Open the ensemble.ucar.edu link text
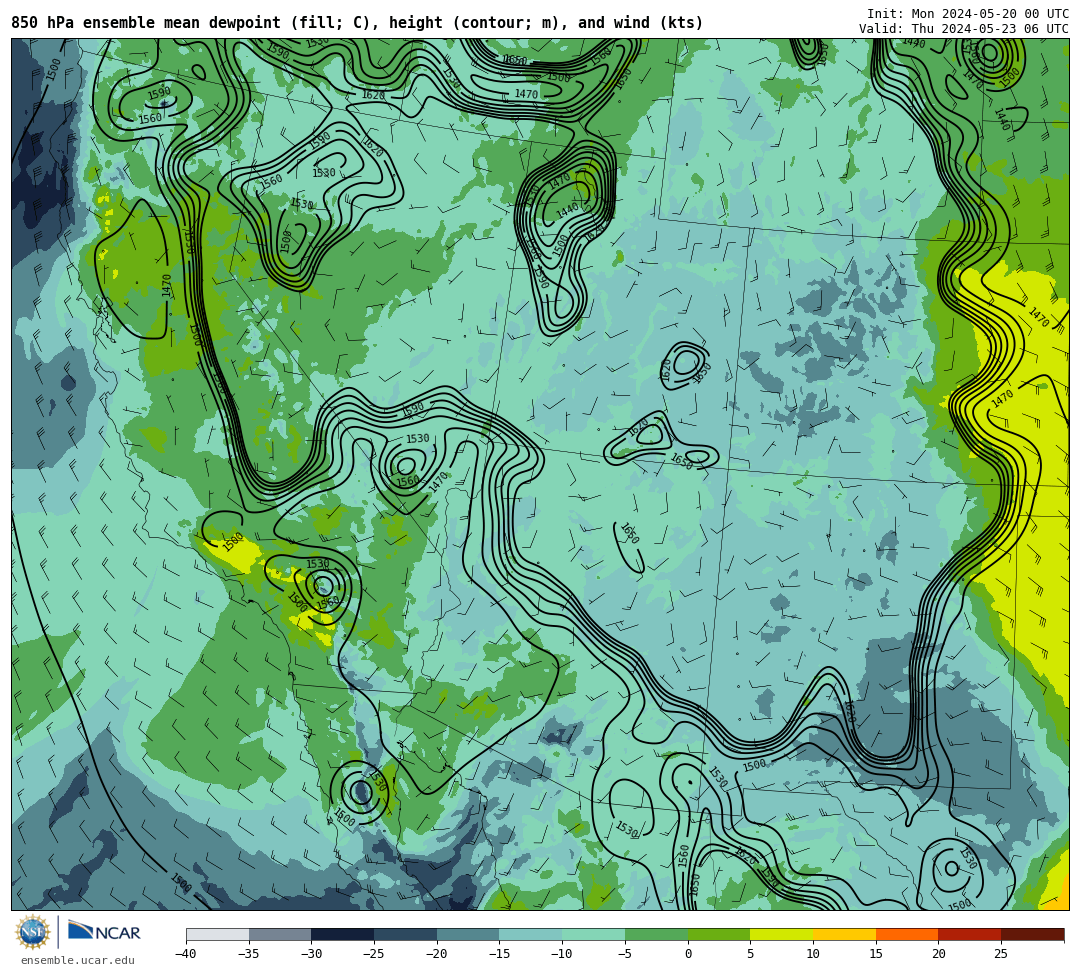1080x973 pixels. [x=77, y=960]
